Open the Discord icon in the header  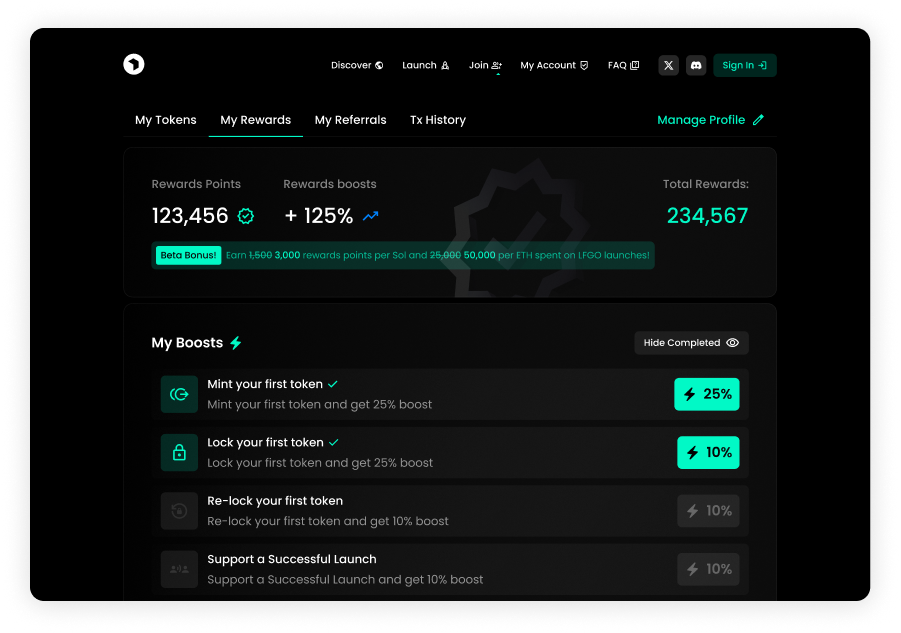pyautogui.click(x=695, y=64)
